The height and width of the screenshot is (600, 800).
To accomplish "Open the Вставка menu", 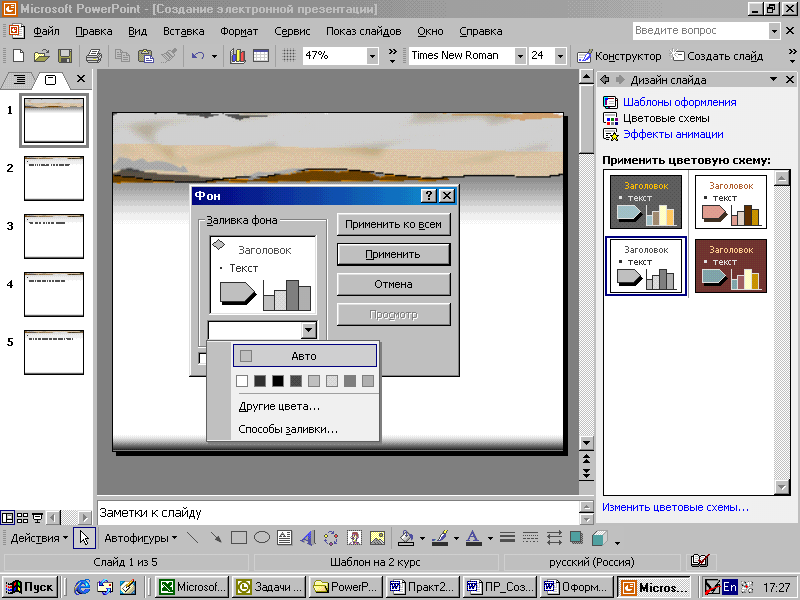I will point(184,31).
